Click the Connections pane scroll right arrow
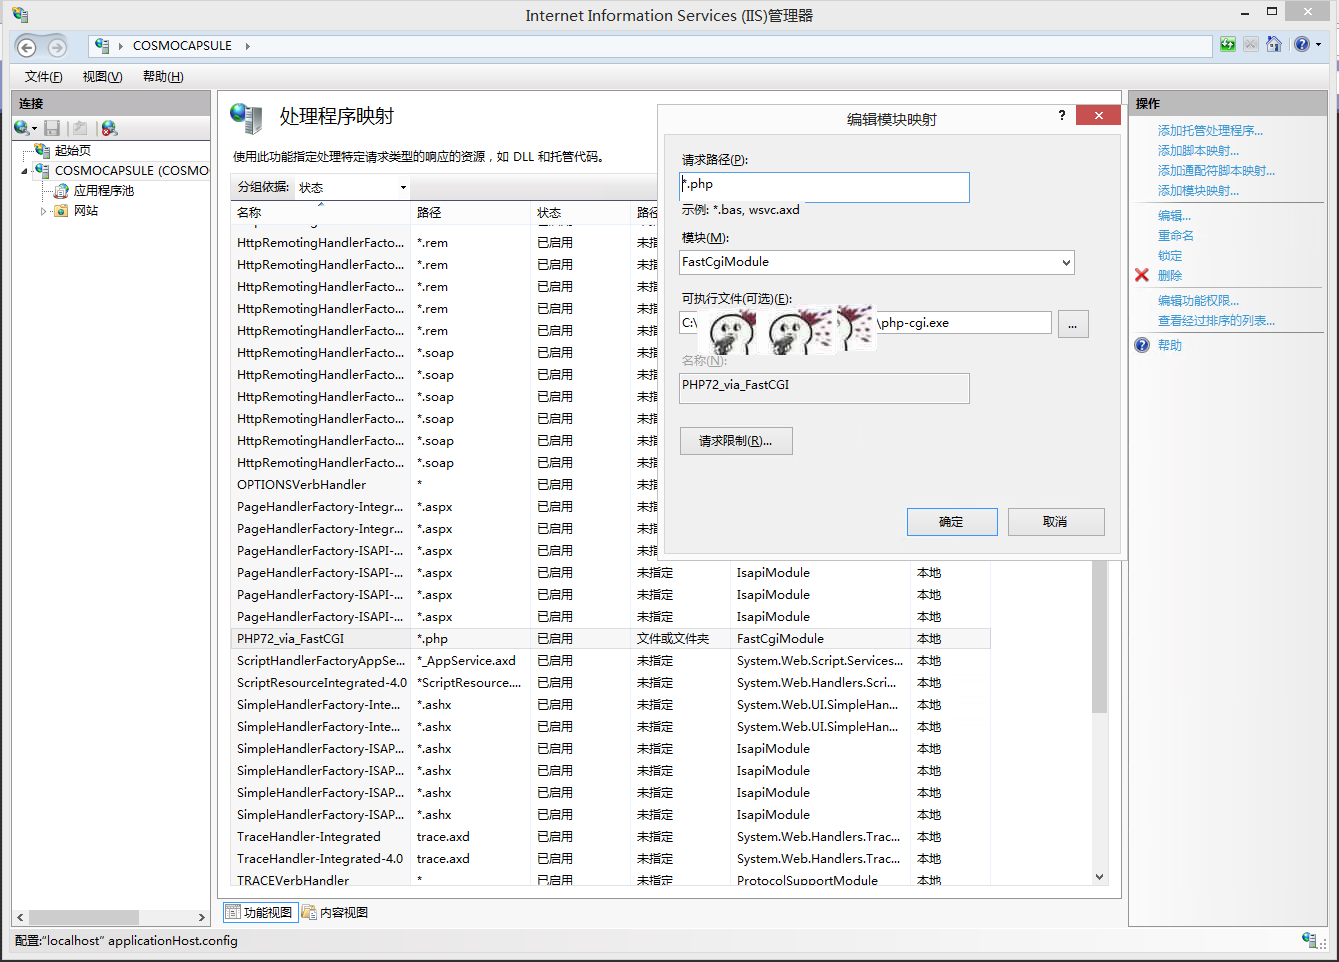This screenshot has height=962, width=1339. click(202, 917)
